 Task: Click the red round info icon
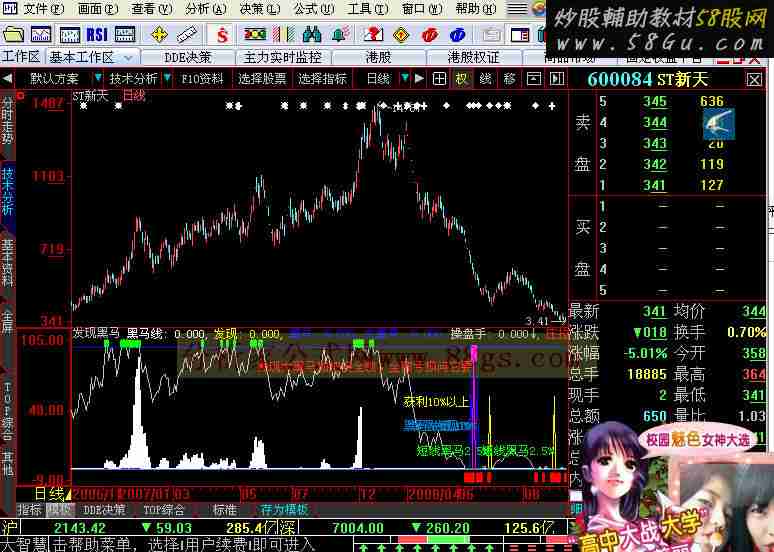pos(430,35)
